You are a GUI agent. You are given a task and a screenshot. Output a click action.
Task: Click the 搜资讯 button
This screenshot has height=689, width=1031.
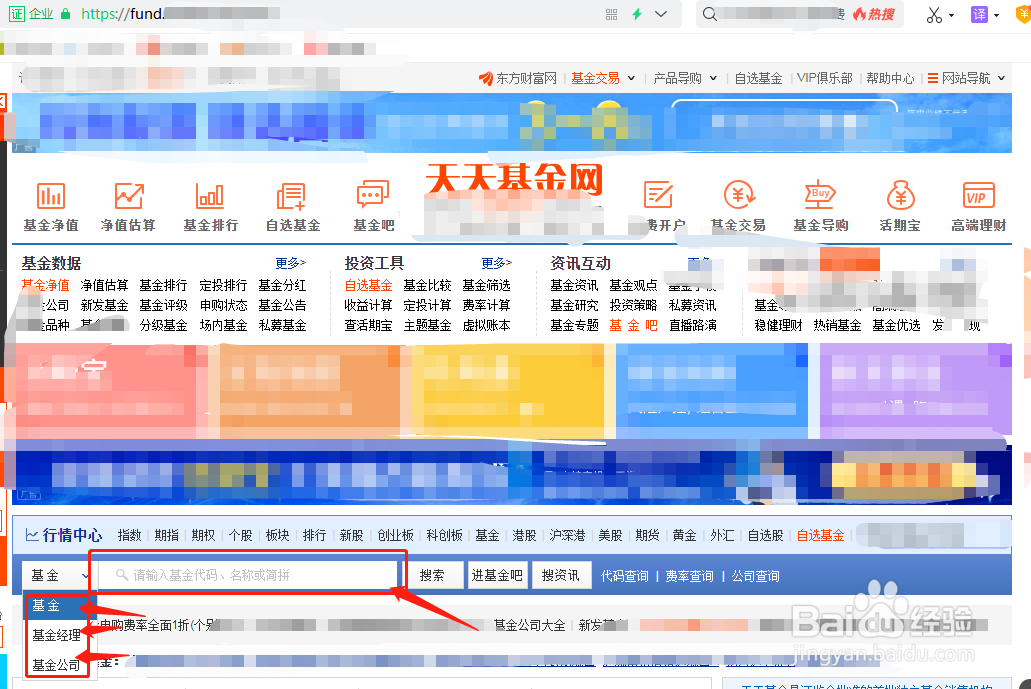coord(560,575)
